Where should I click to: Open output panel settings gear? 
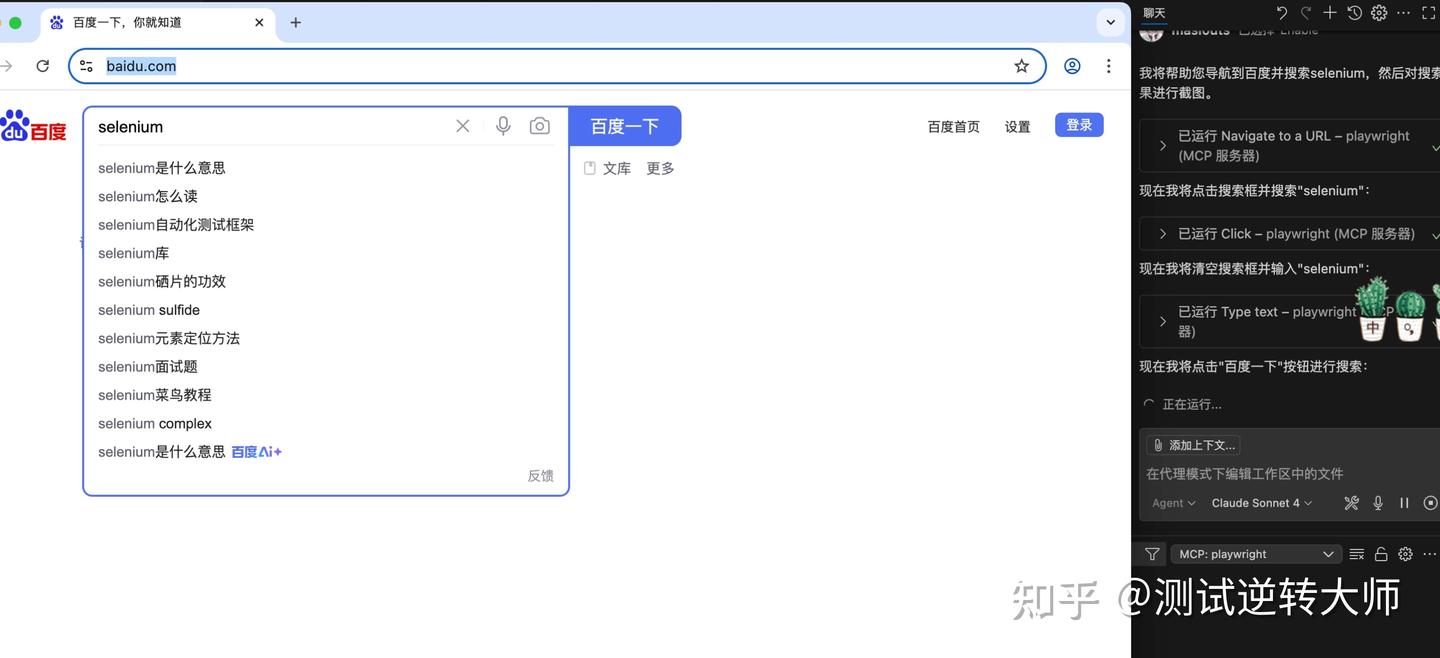point(1405,554)
